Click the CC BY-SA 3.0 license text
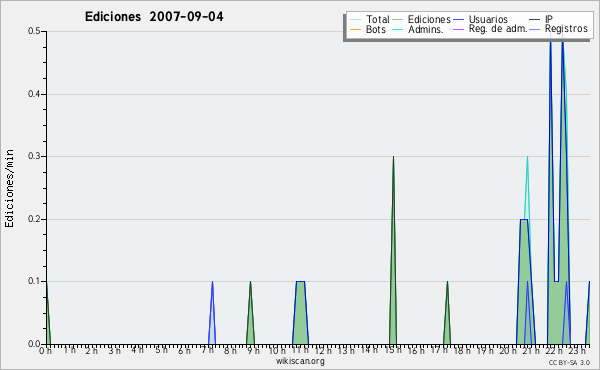The width and height of the screenshot is (600, 370). click(569, 362)
